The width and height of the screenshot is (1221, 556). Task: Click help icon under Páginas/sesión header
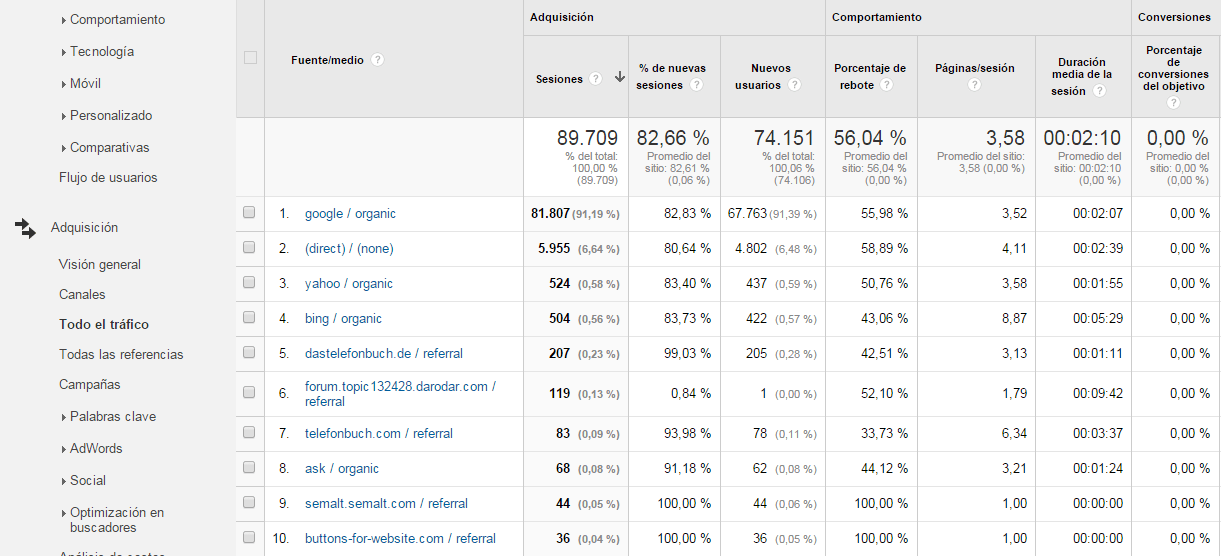974,86
